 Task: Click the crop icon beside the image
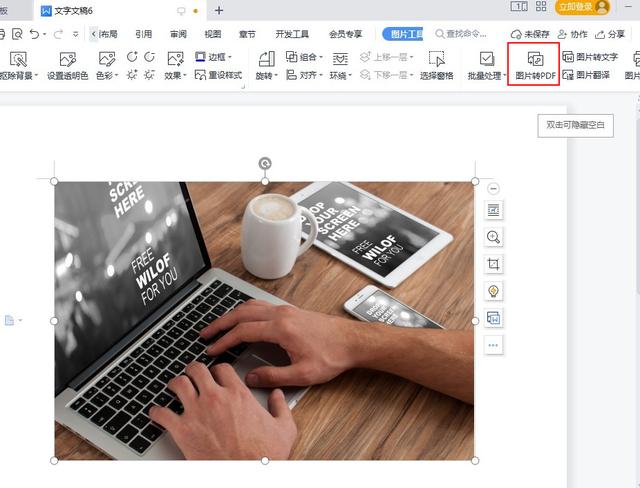(493, 264)
